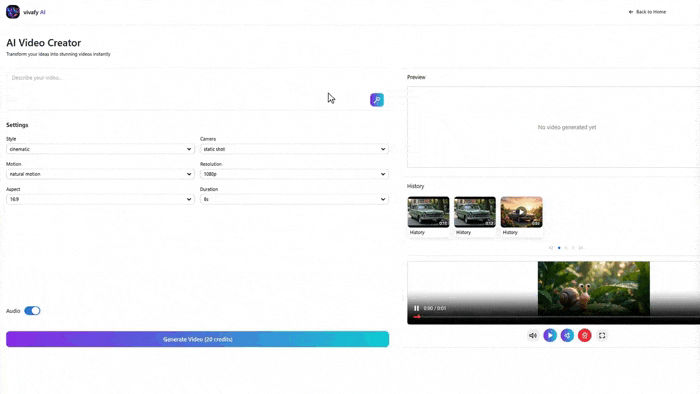Click the Settings section heading

tap(17, 125)
